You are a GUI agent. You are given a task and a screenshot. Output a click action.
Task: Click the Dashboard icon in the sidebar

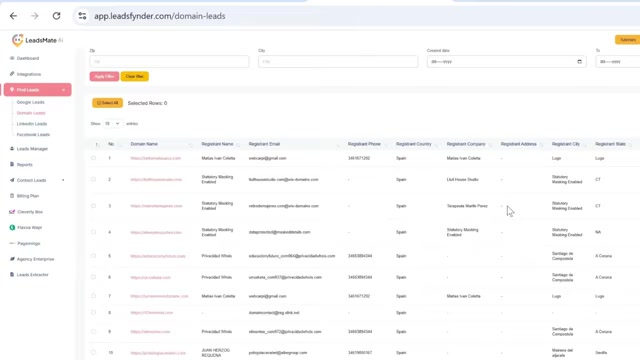[x=12, y=58]
